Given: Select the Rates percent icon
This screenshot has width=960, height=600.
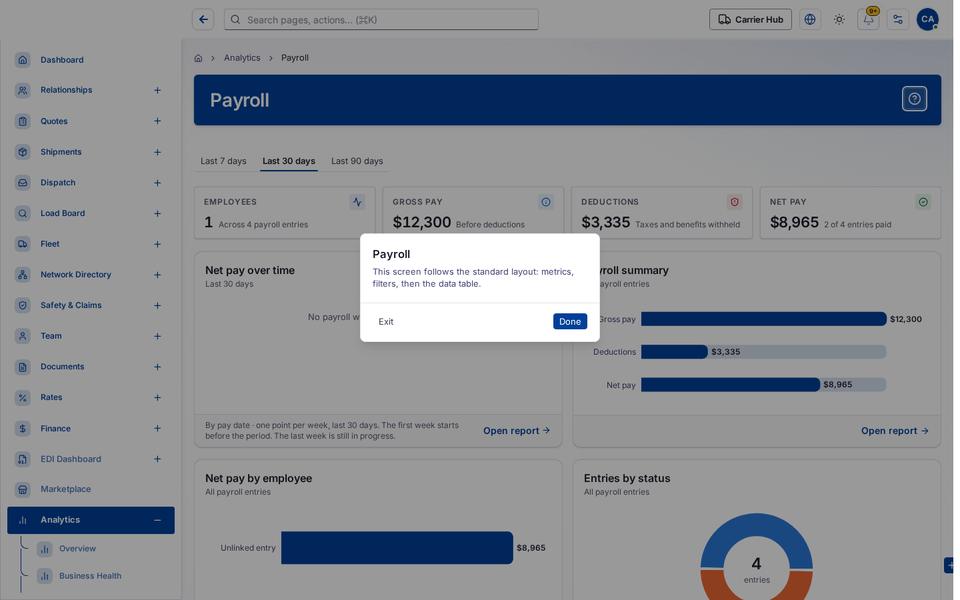Looking at the screenshot, I should pyautogui.click(x=23, y=397).
